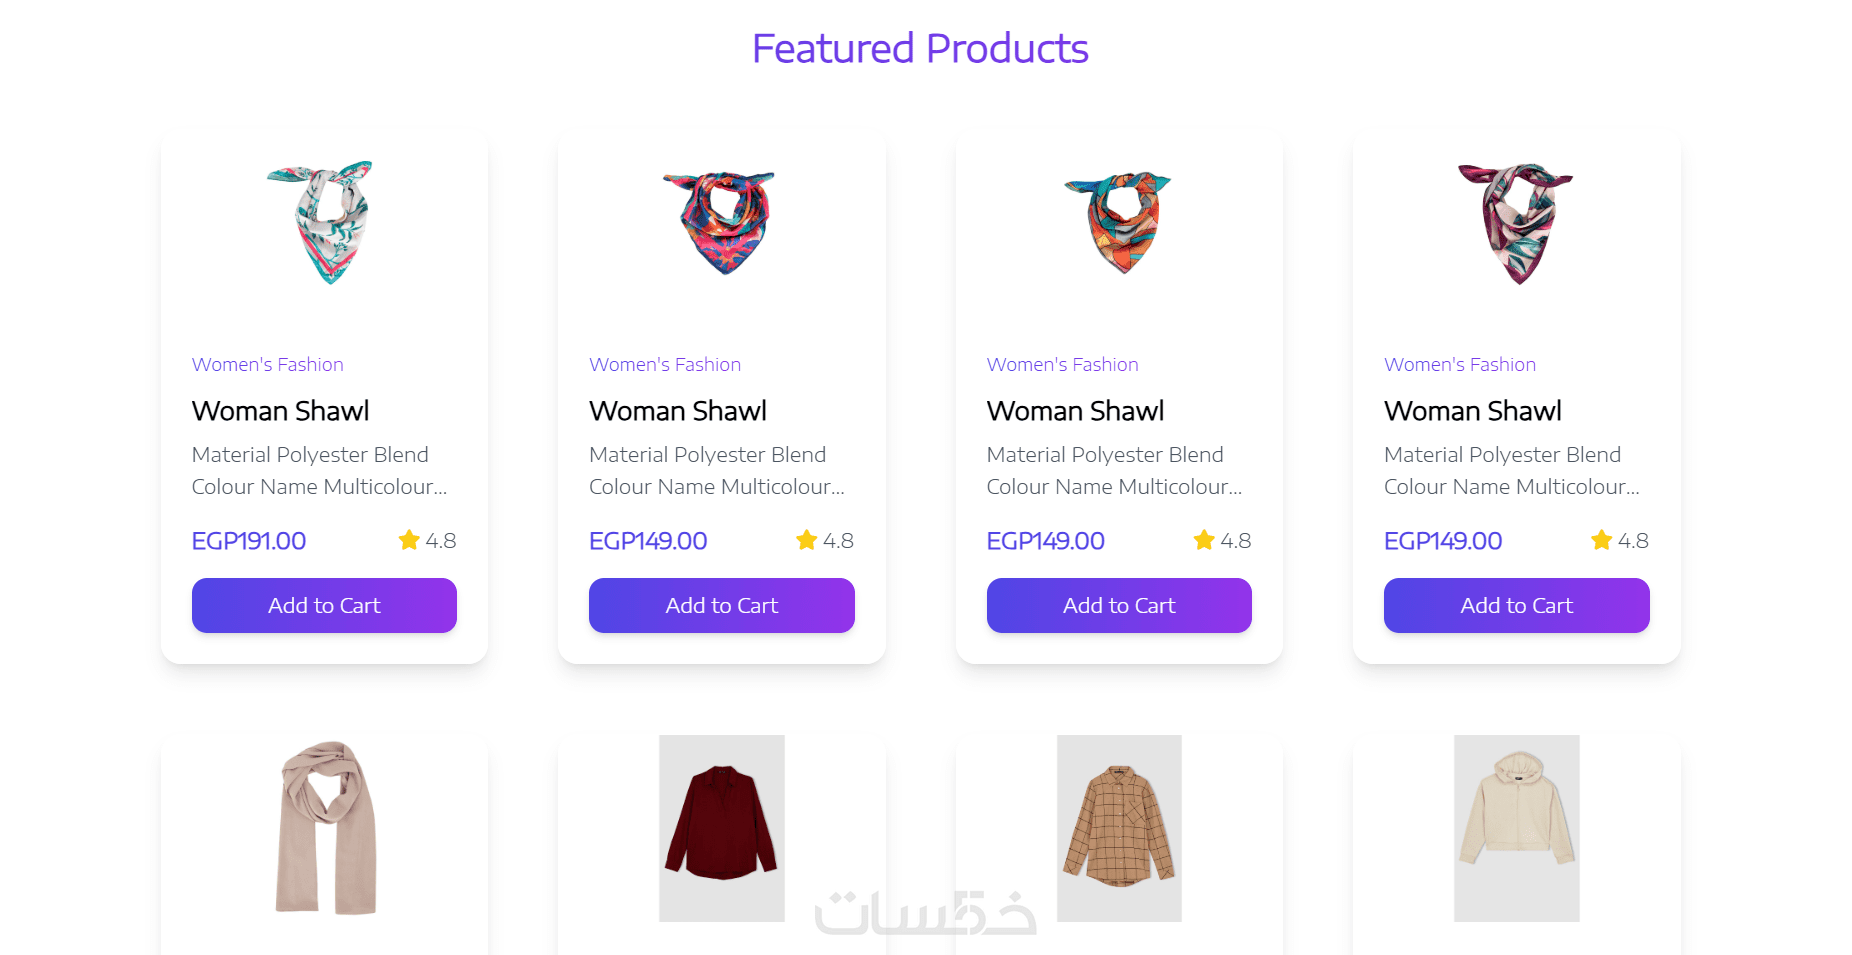The height and width of the screenshot is (955, 1852).
Task: Open the second card's Woman Shawl title
Action: pos(678,411)
